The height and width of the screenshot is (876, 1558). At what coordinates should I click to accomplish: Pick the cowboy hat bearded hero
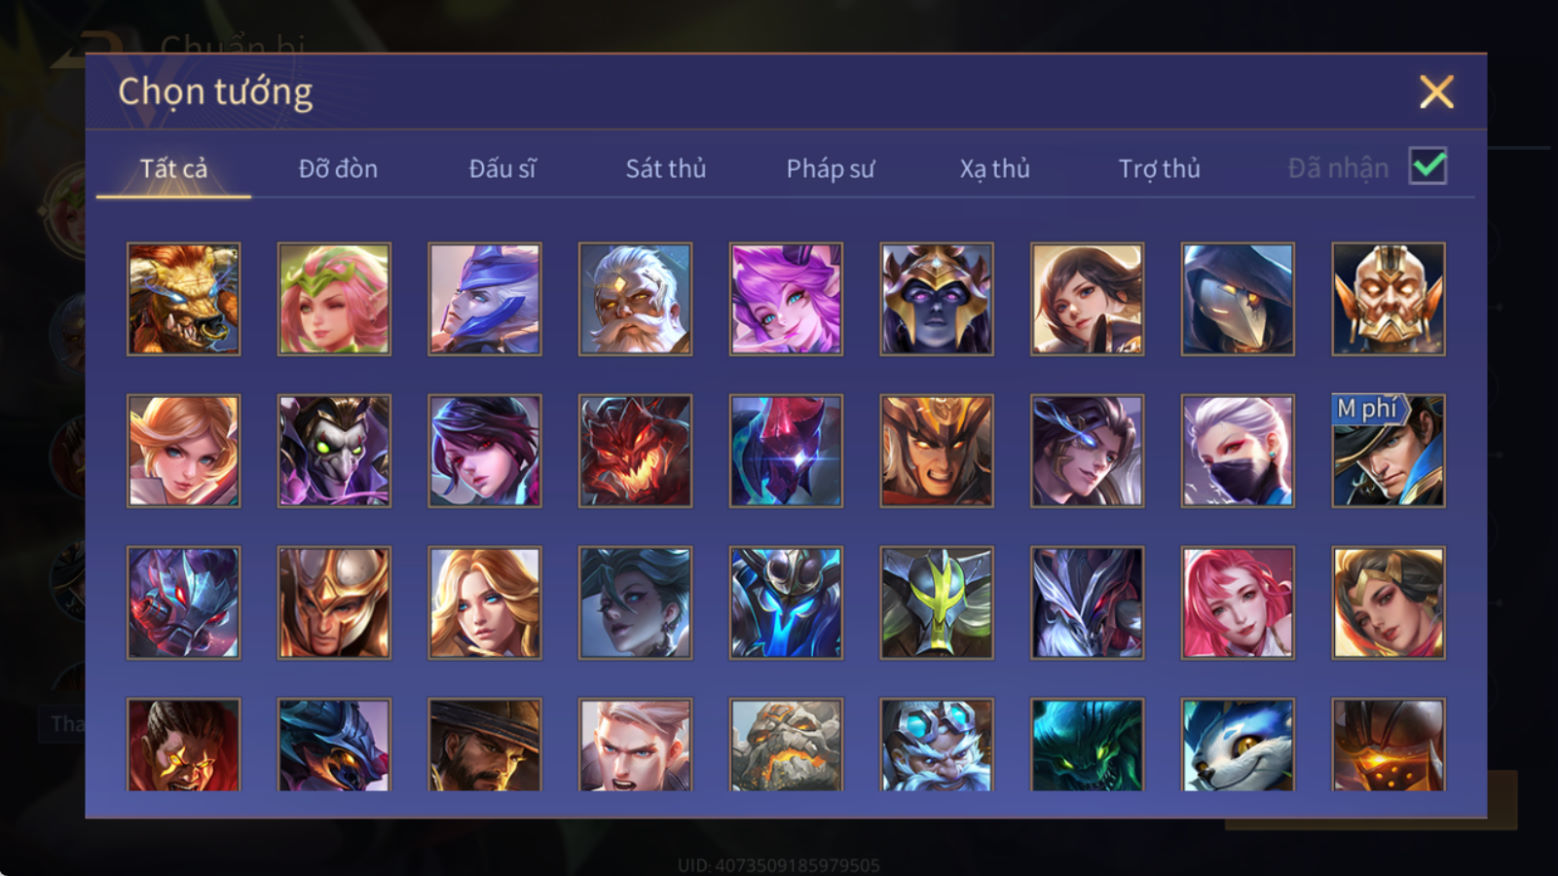pyautogui.click(x=485, y=745)
